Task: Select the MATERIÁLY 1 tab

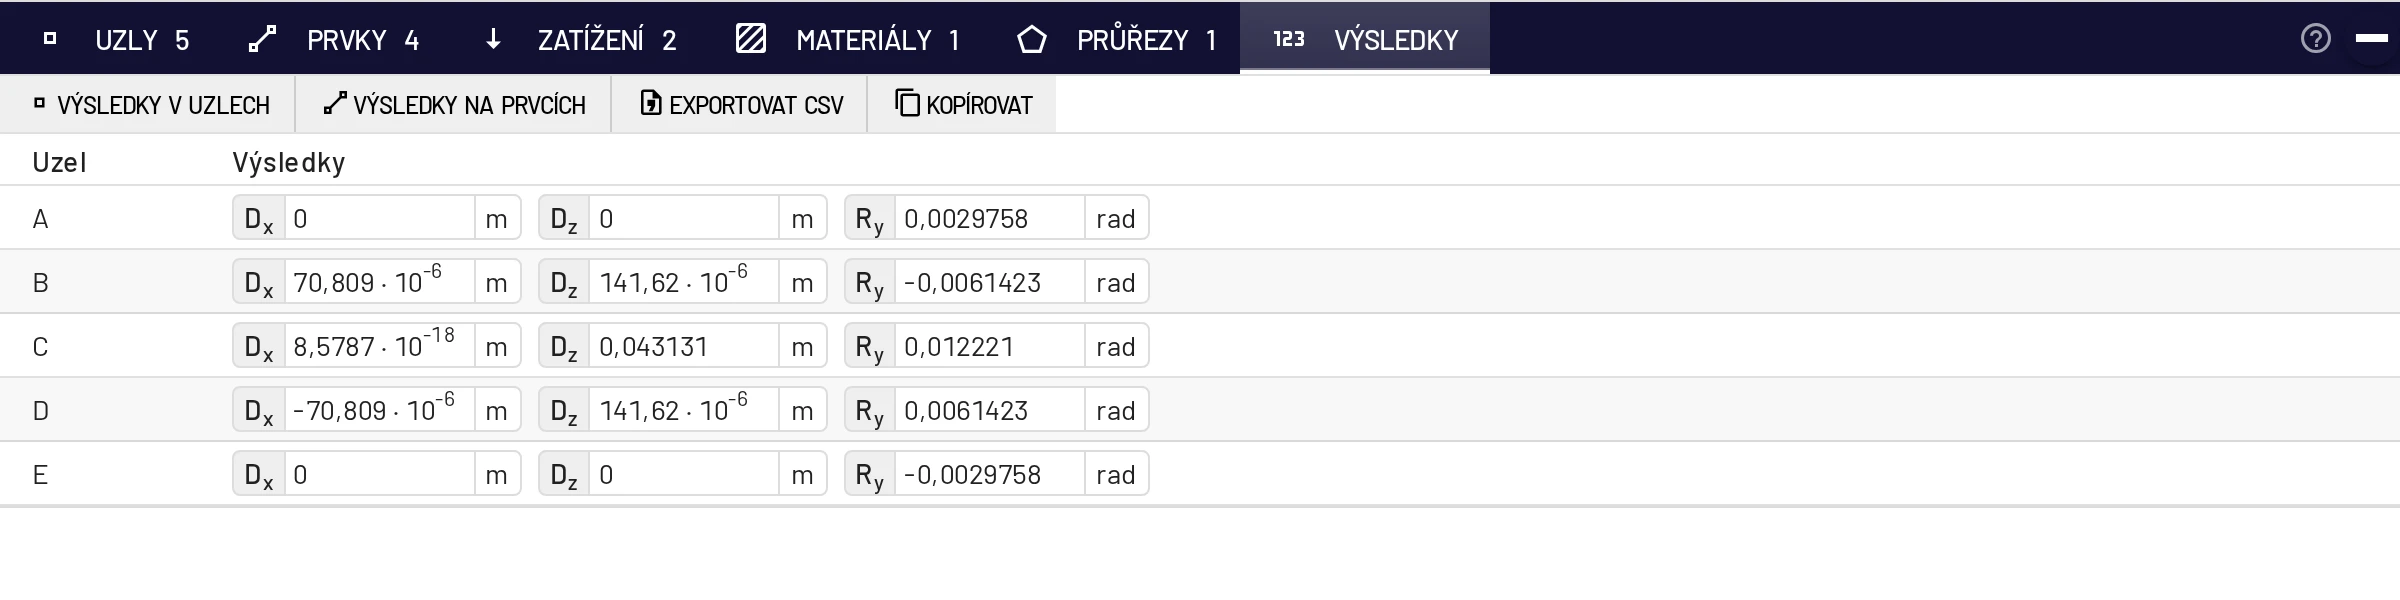Action: click(848, 39)
